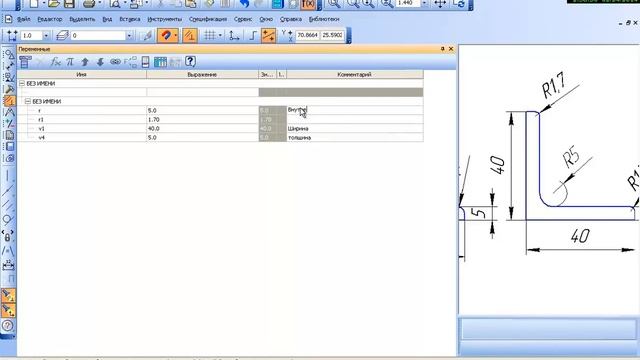
Task: Click the first icon in Variables panel toolbar
Action: coord(25,62)
